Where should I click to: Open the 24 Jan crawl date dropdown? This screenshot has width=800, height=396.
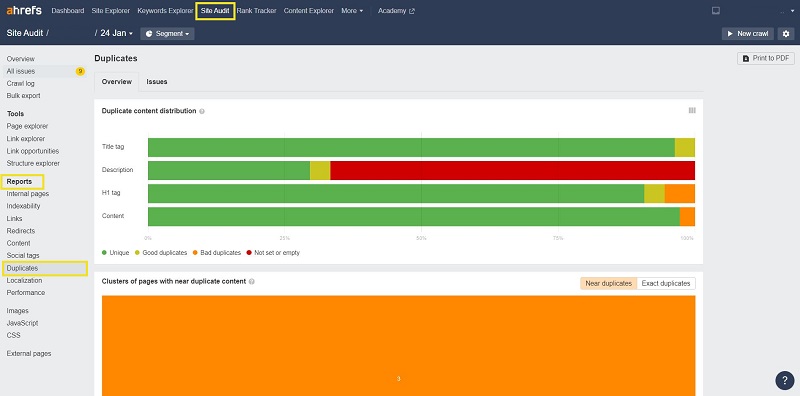(116, 33)
